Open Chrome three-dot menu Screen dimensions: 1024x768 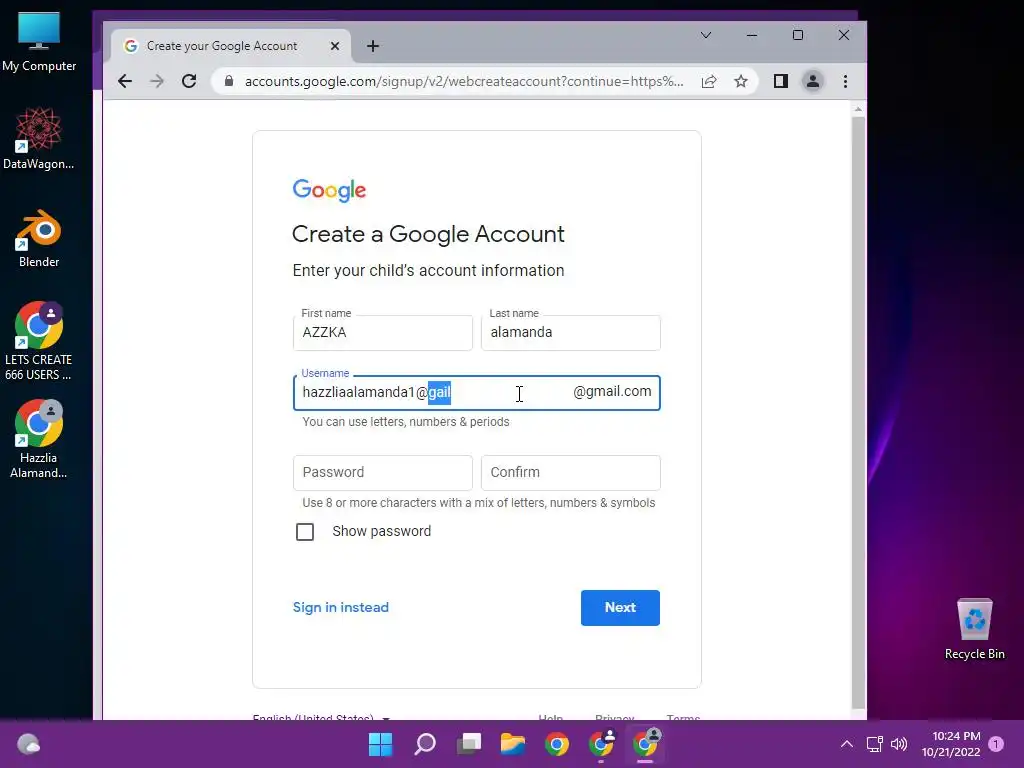846,81
